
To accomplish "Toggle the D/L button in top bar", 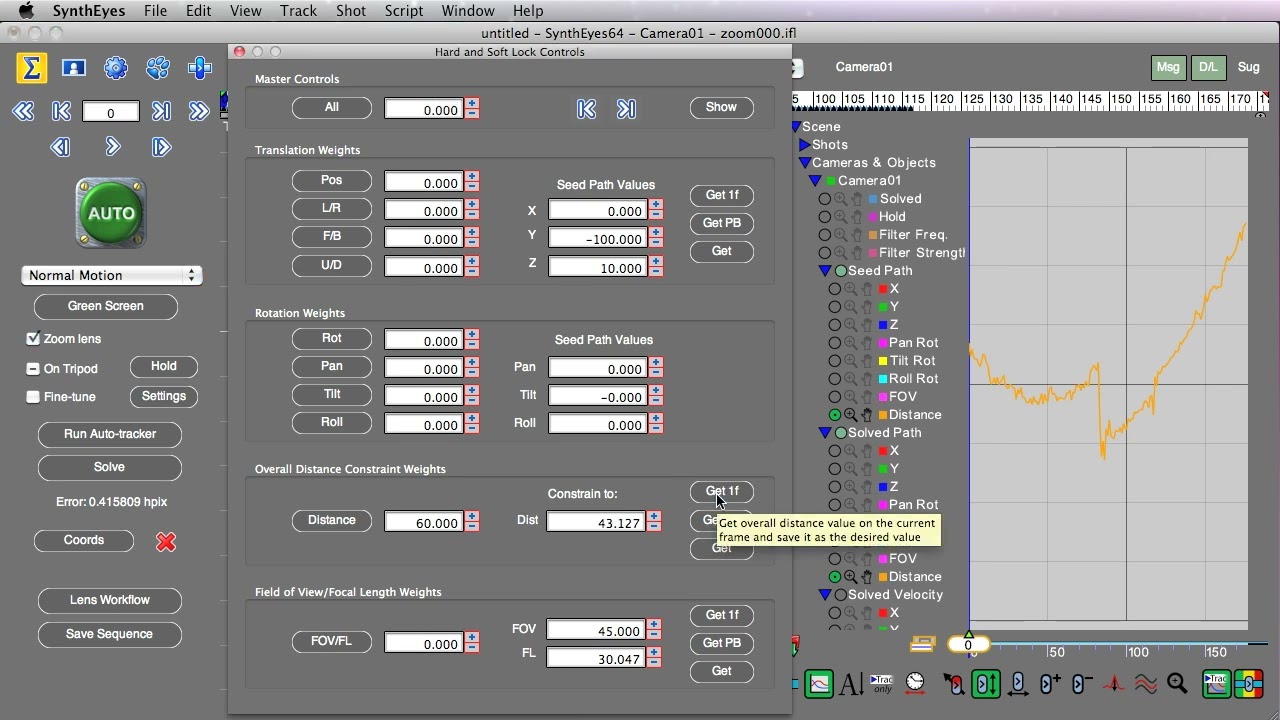I will [1208, 67].
